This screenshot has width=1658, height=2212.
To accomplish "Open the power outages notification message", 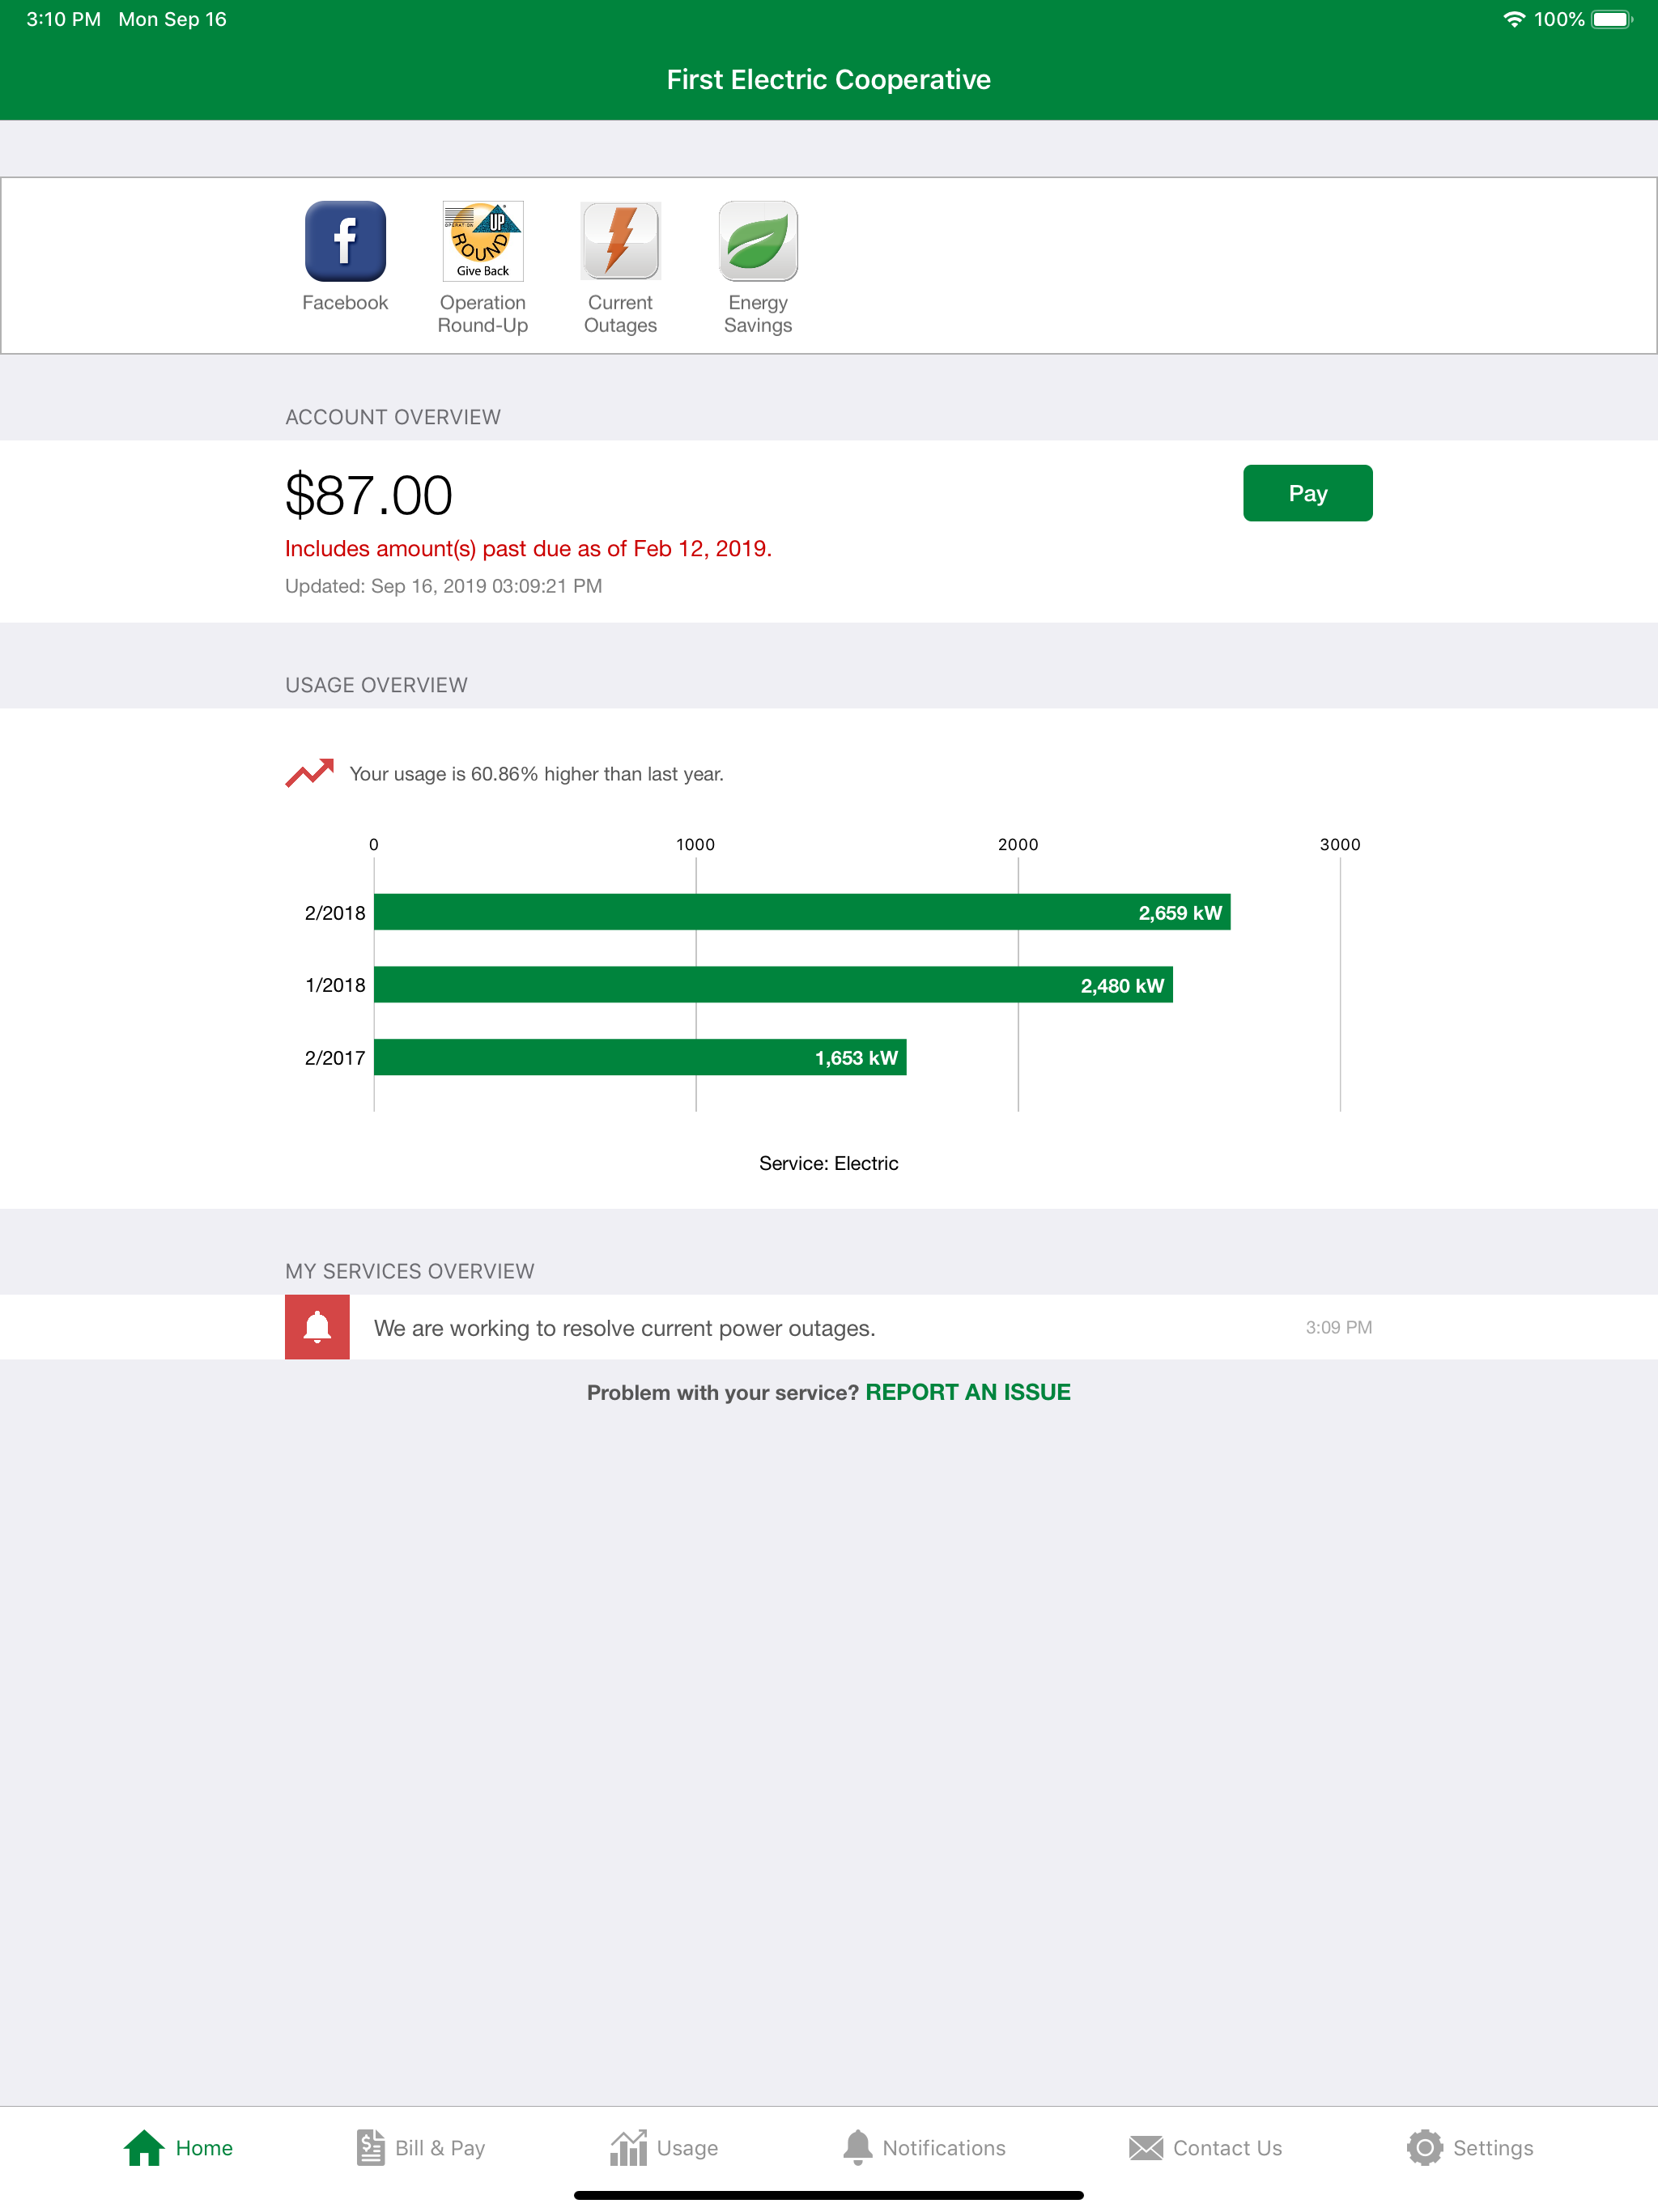I will tap(828, 1327).
